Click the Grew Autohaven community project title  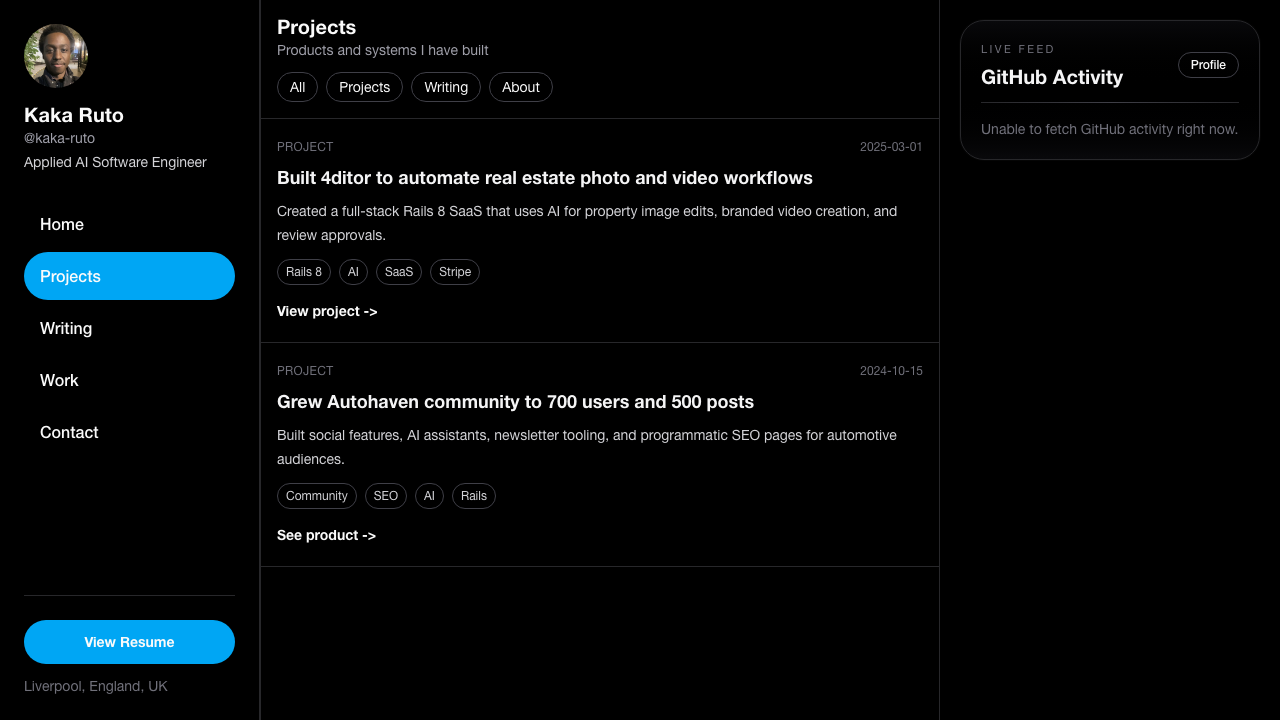coord(515,401)
